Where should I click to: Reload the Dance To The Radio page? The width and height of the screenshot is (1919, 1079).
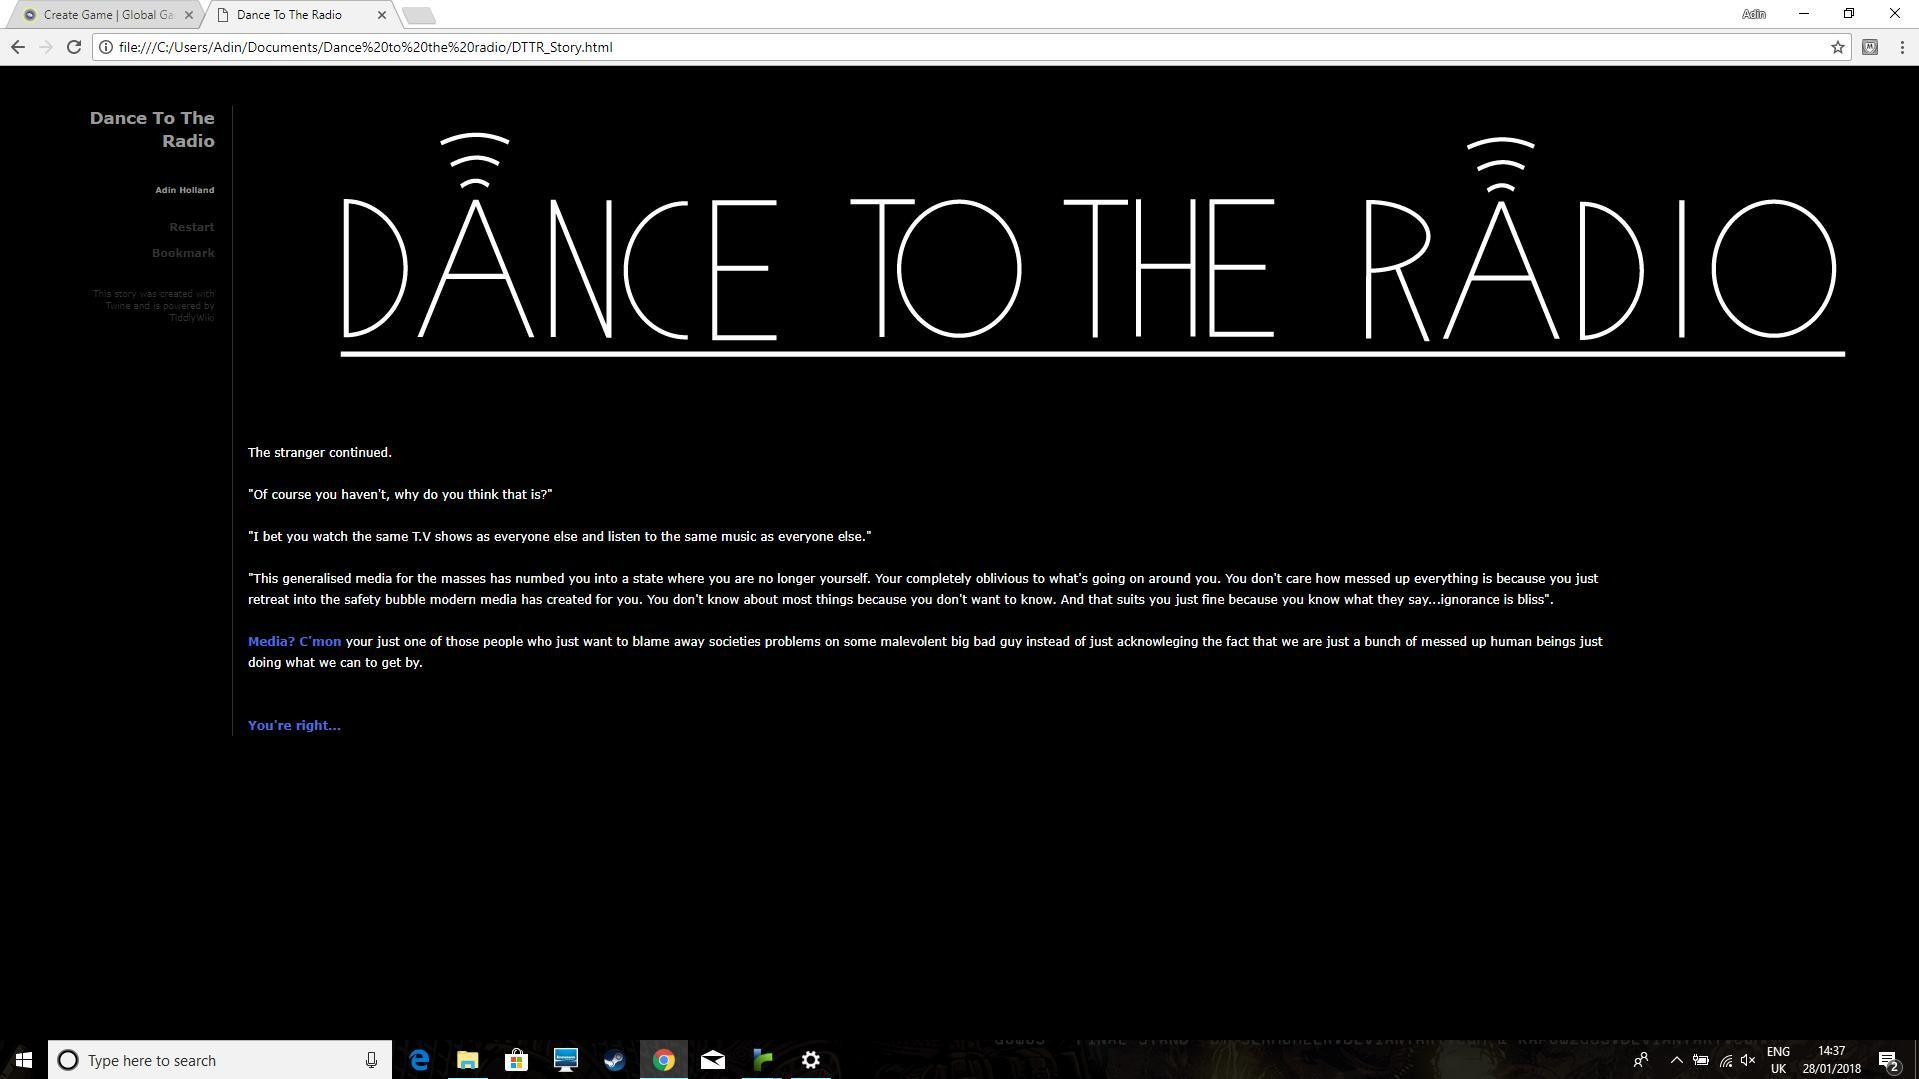[74, 47]
